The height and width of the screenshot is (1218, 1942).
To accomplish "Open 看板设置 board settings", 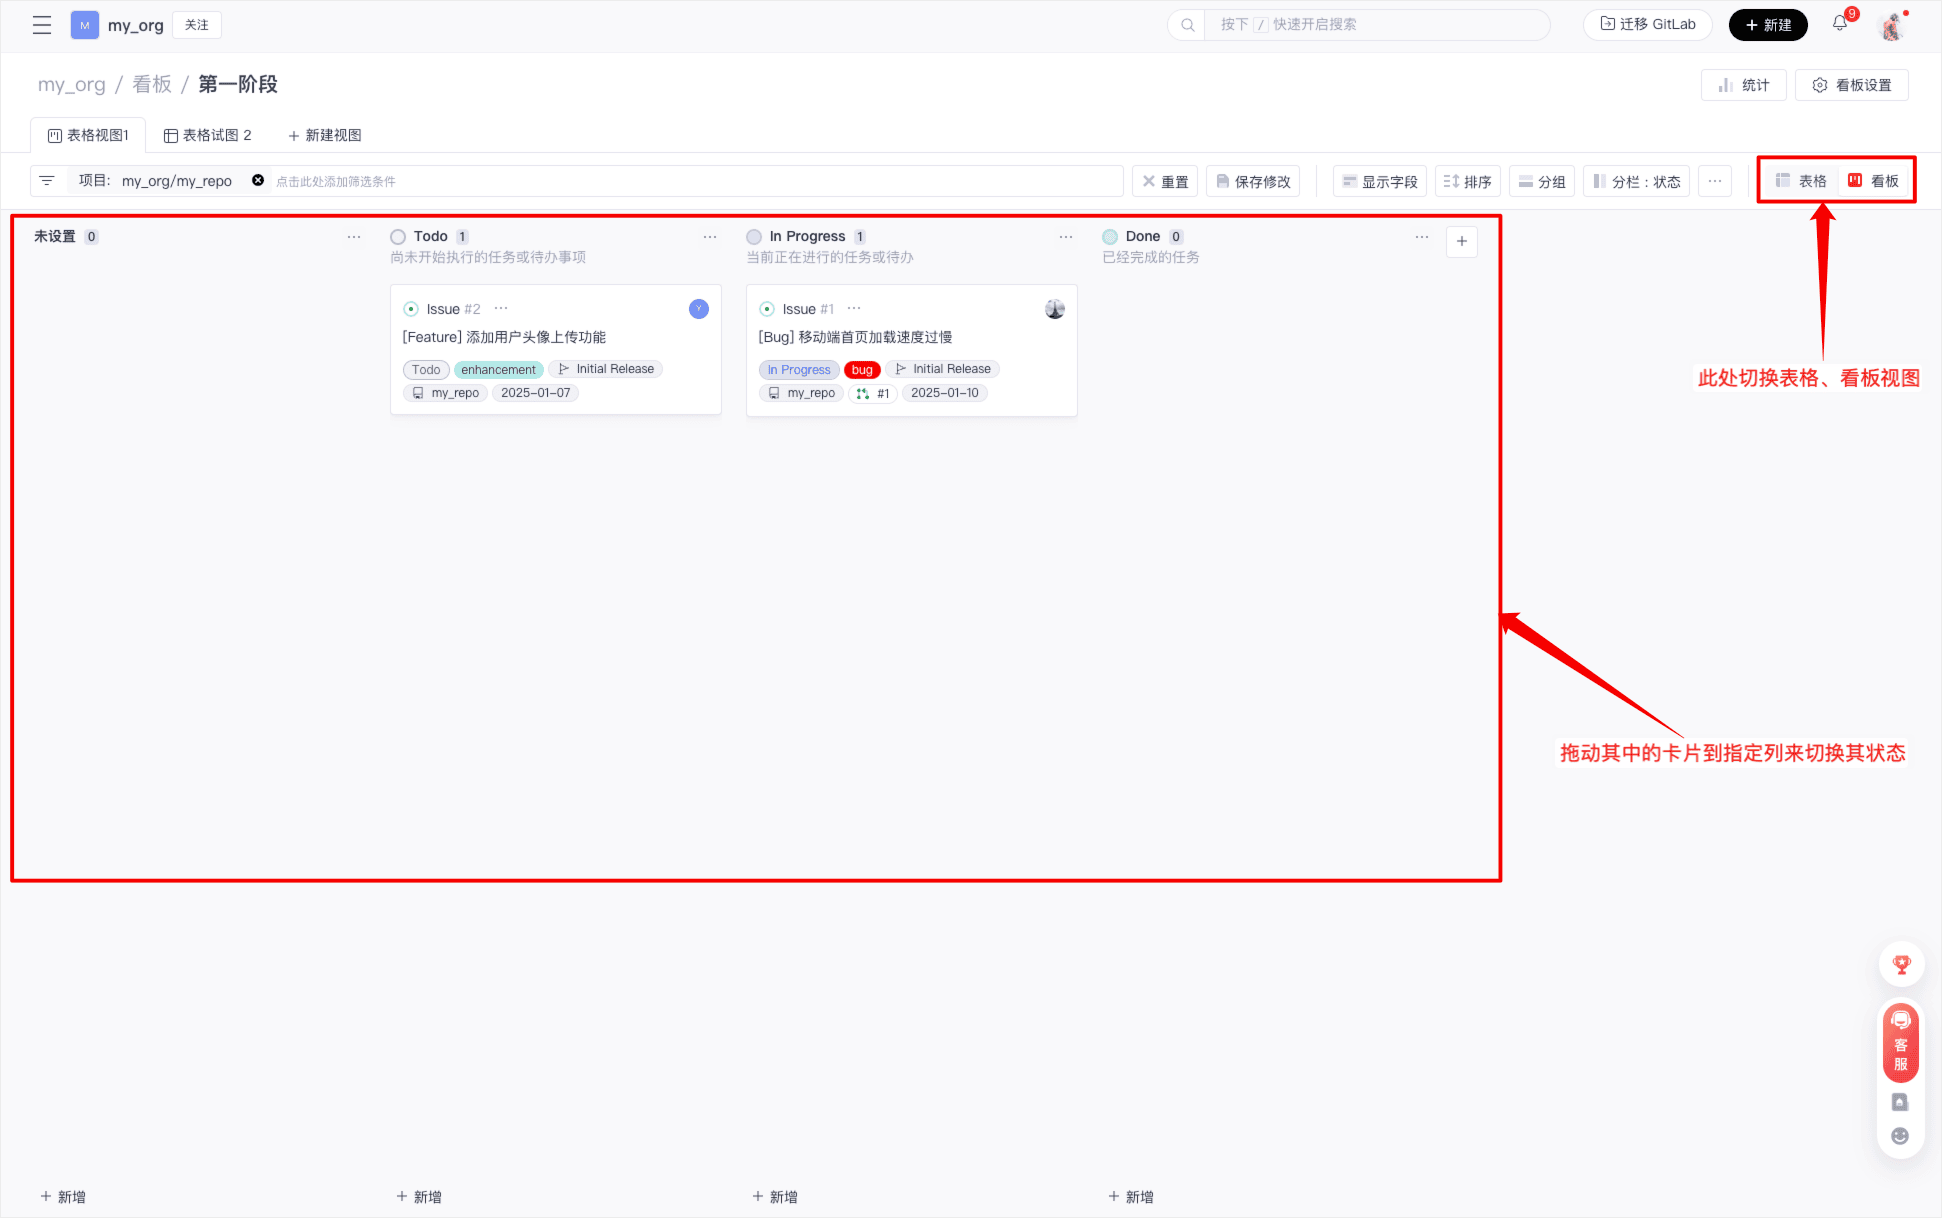I will coord(1852,85).
